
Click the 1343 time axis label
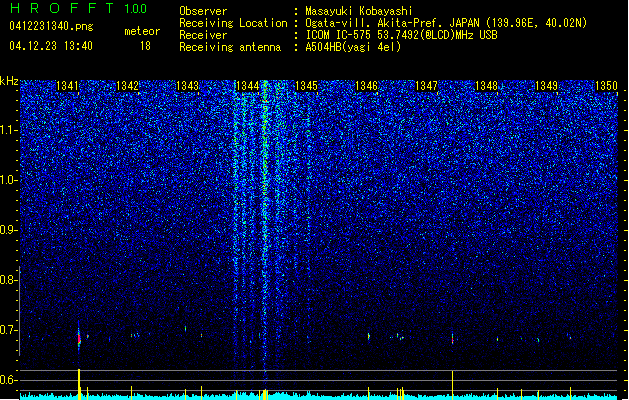click(x=187, y=86)
